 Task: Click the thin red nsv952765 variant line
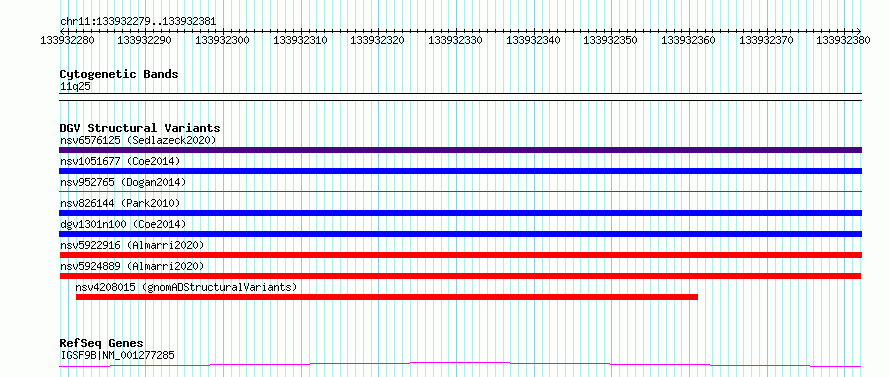coord(460,192)
